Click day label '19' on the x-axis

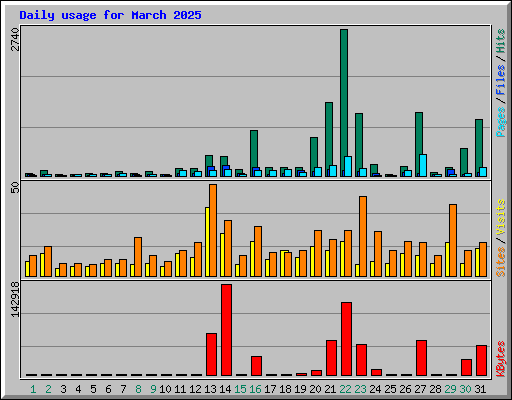[300, 389]
